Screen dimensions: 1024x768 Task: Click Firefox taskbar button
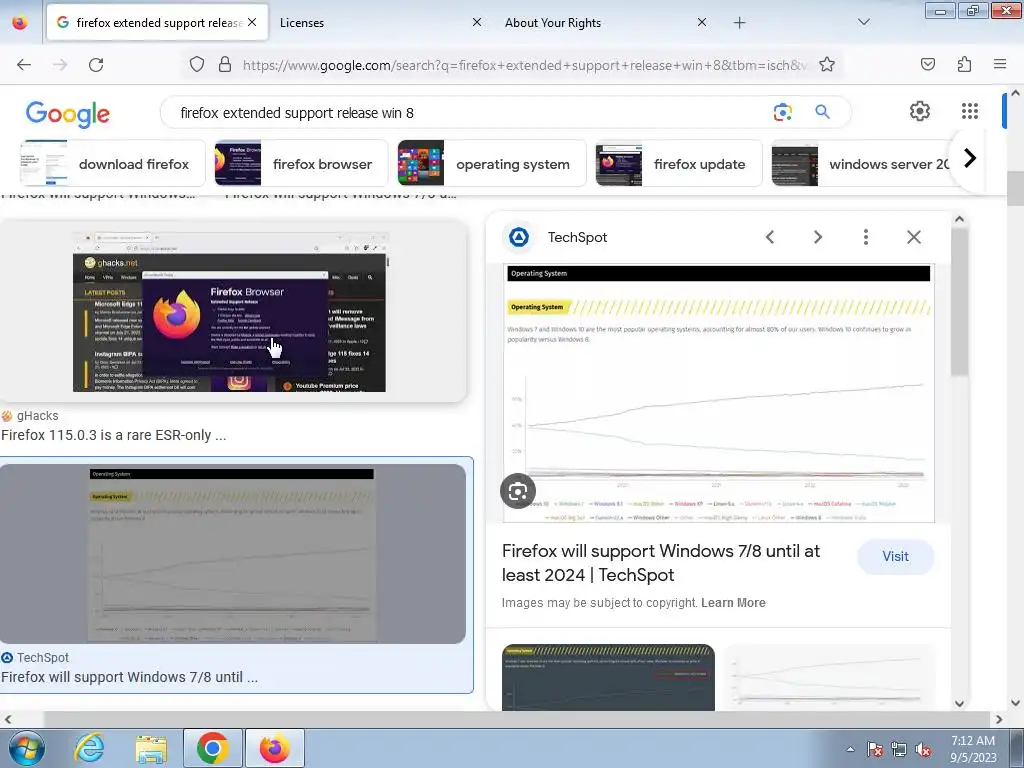pos(274,748)
